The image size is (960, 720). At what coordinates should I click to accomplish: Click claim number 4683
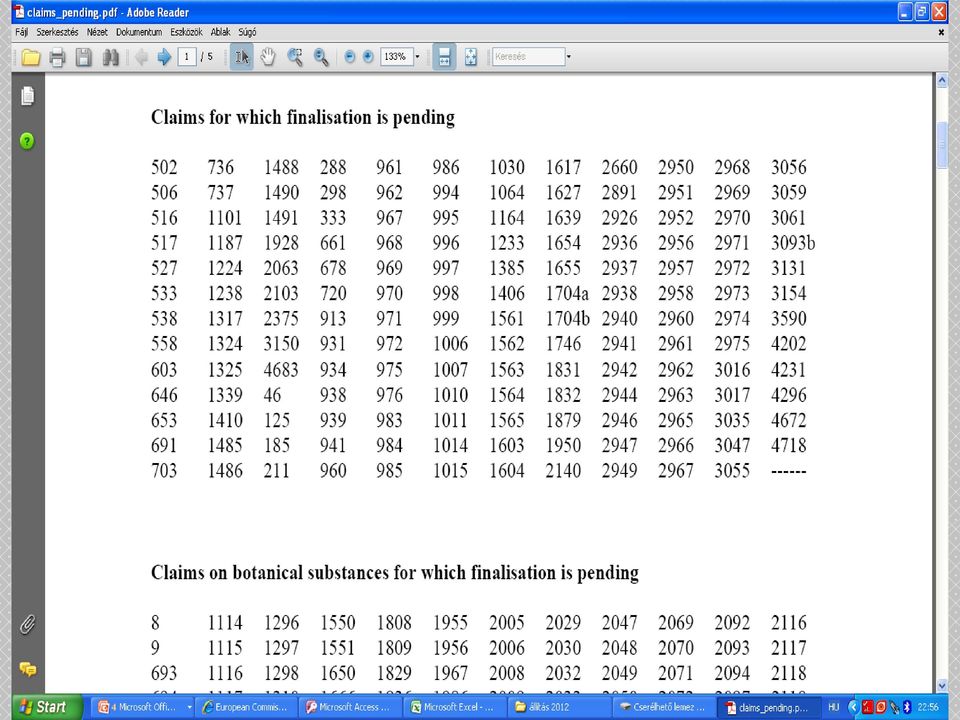pos(280,369)
